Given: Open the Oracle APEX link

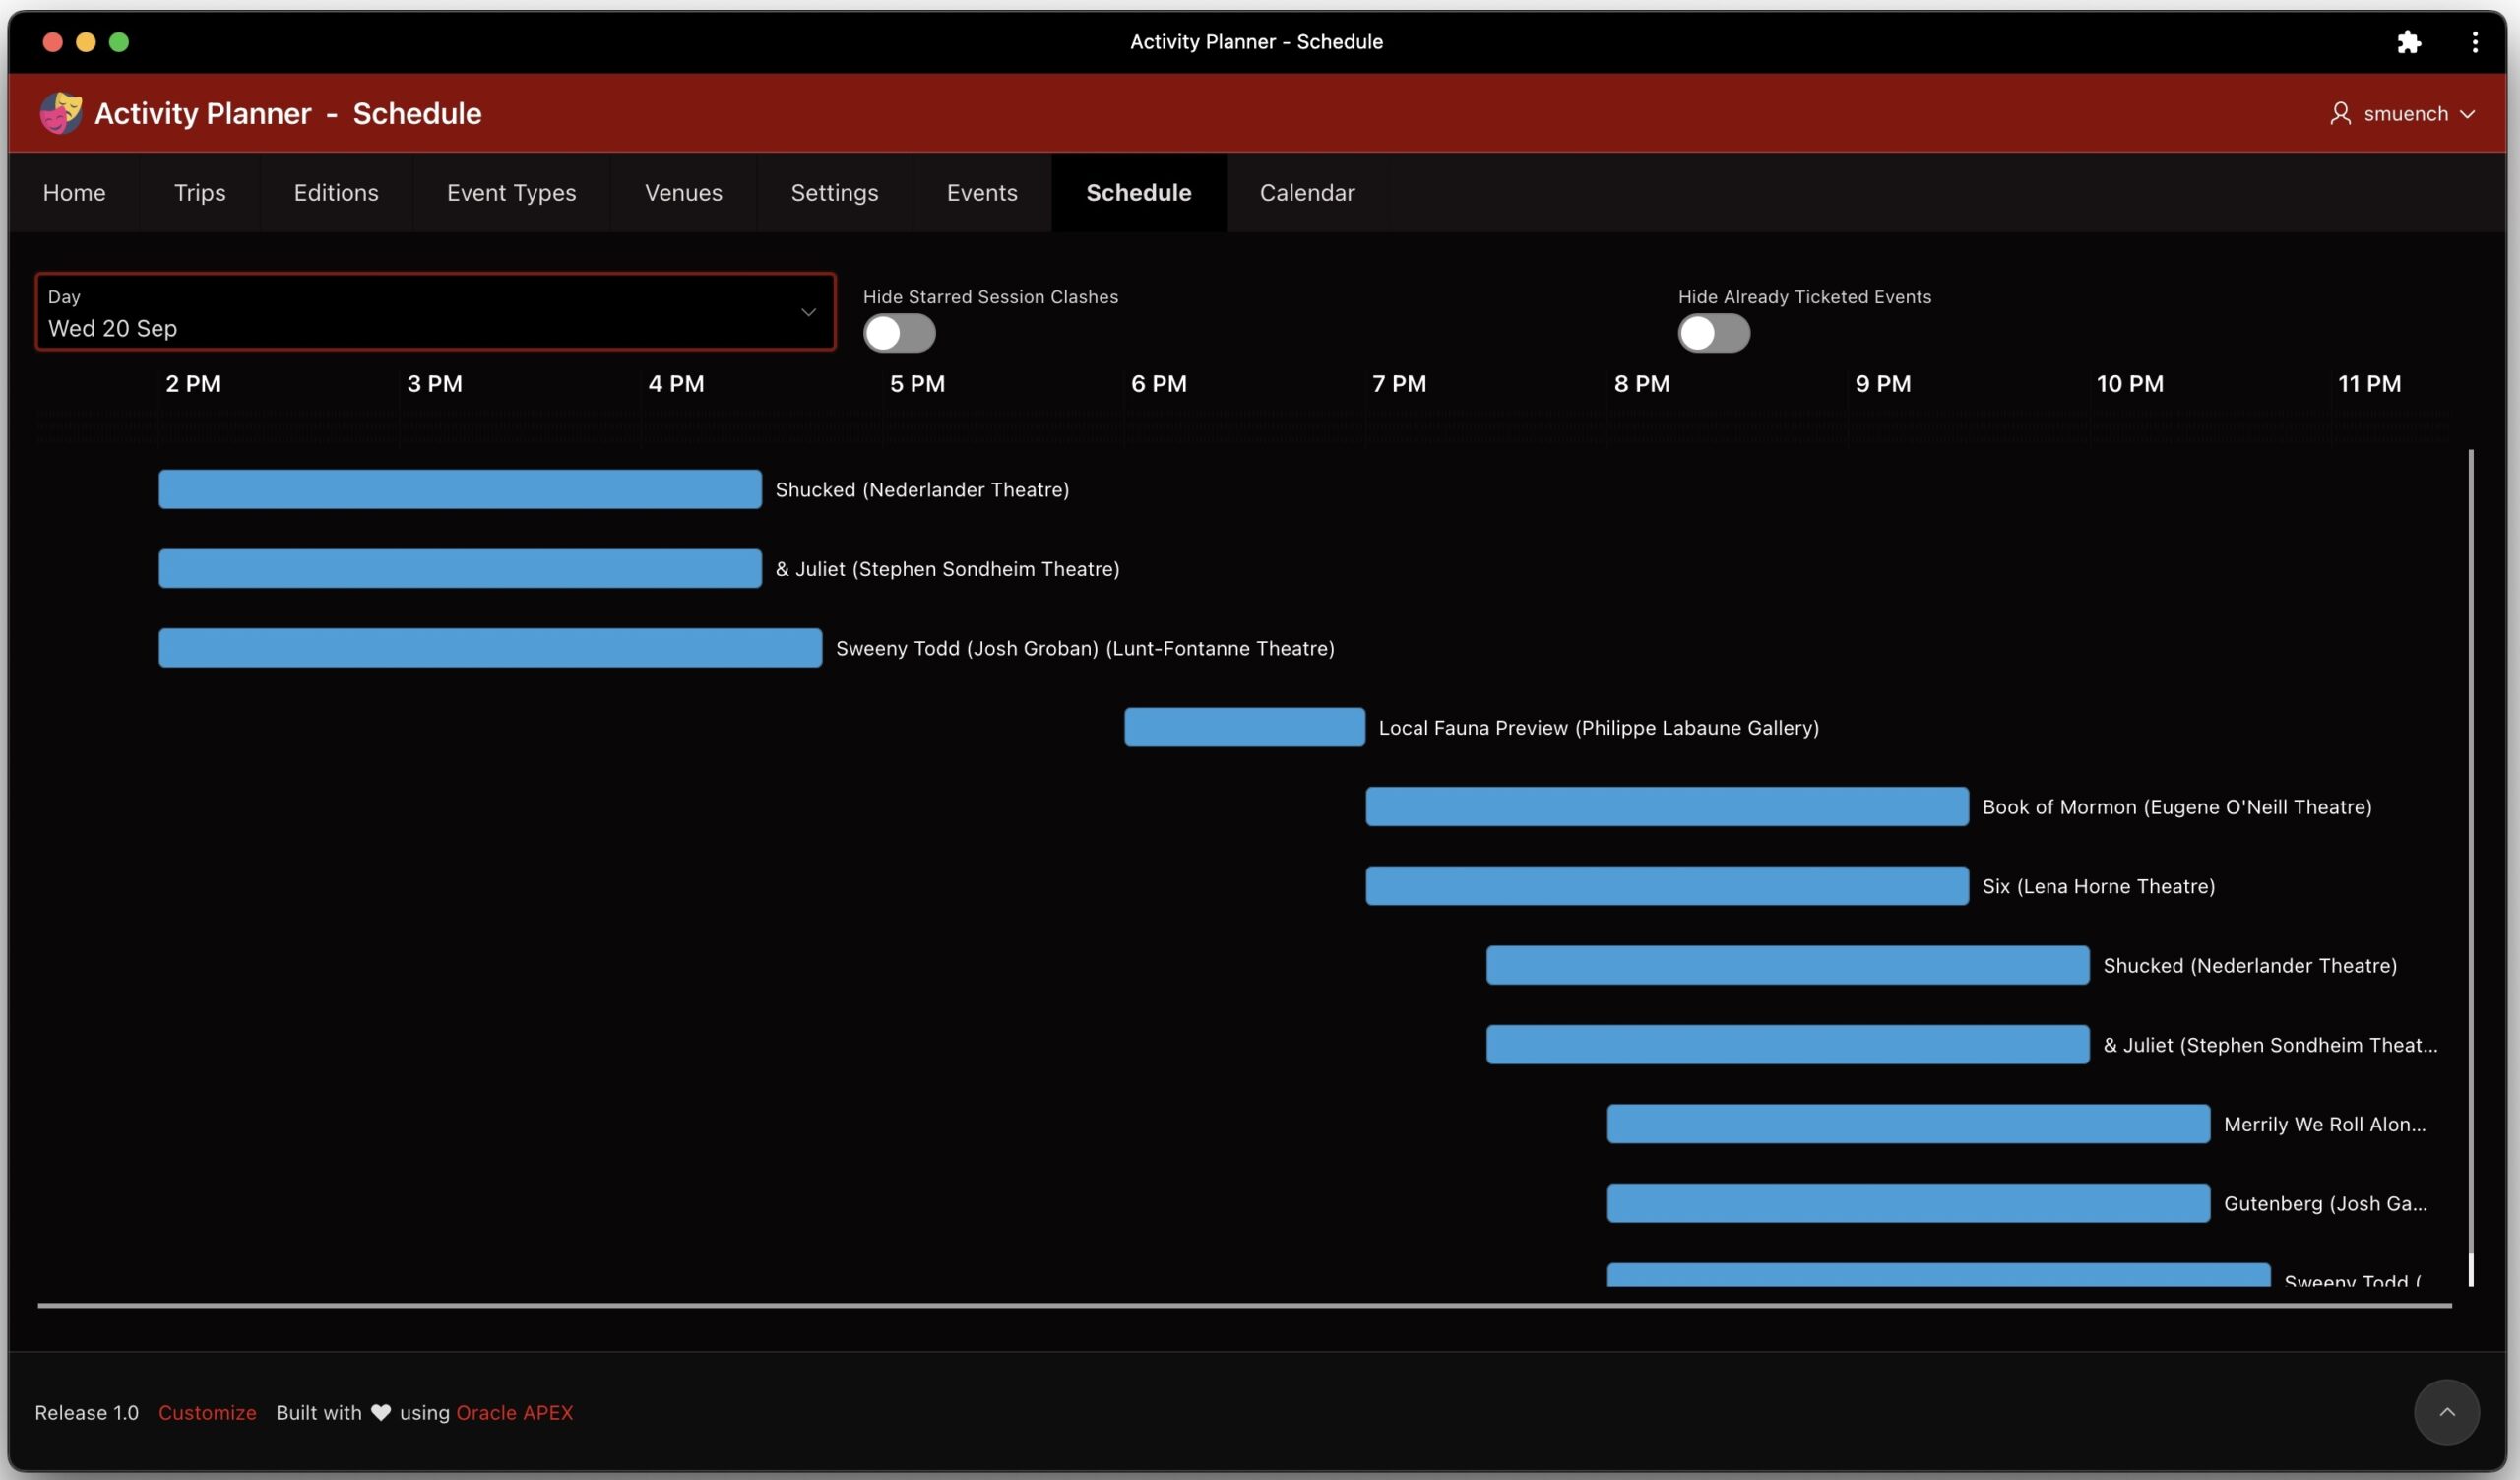Looking at the screenshot, I should [514, 1412].
